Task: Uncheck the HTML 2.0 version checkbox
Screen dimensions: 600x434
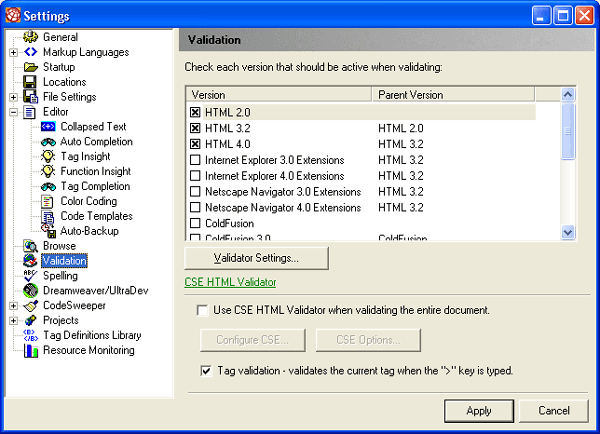Action: [195, 112]
